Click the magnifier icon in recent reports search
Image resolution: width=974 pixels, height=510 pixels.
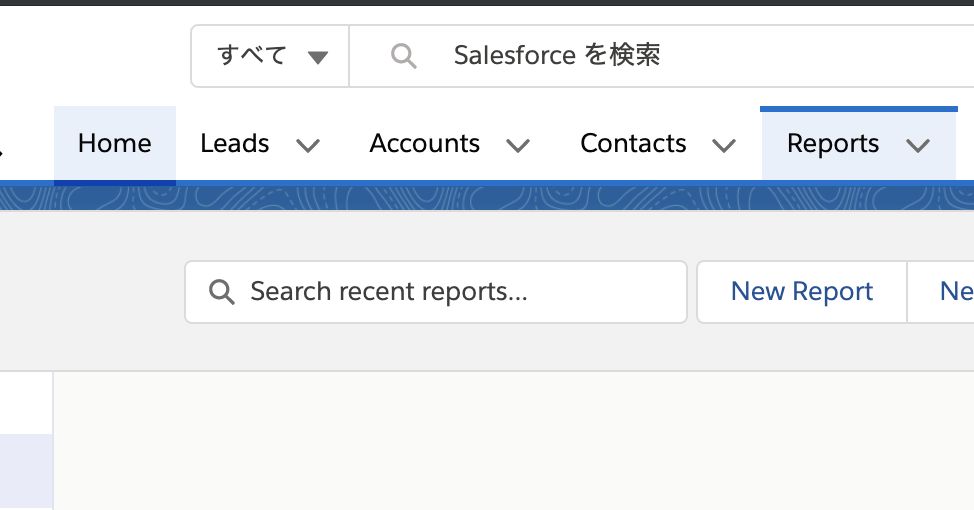coord(222,292)
